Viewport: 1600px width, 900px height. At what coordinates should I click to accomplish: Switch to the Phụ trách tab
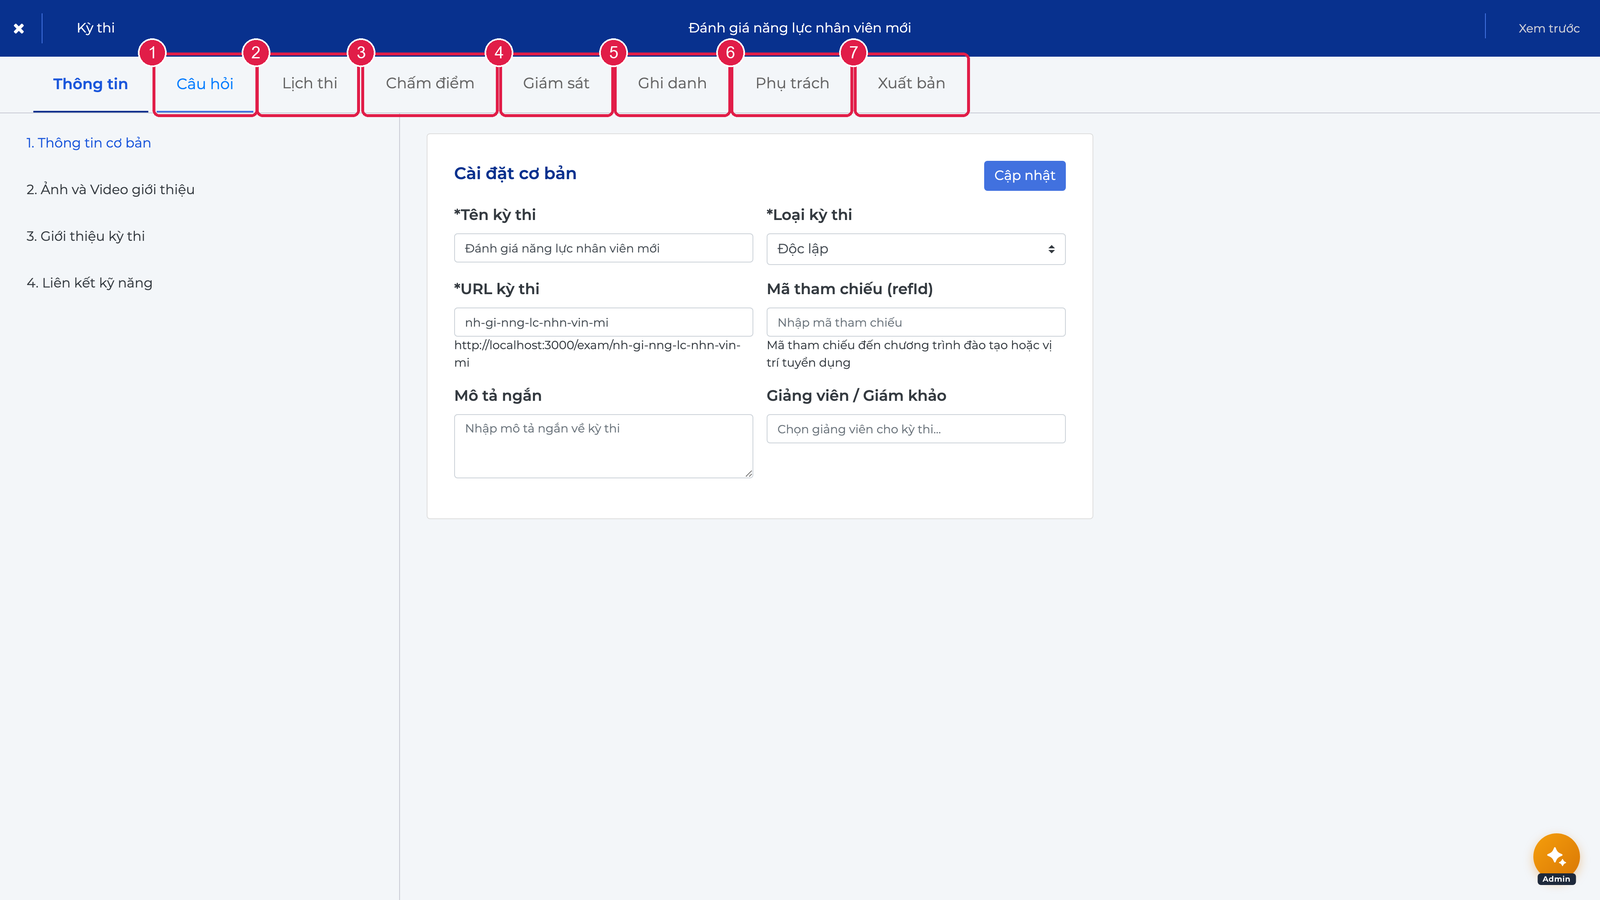coord(792,84)
